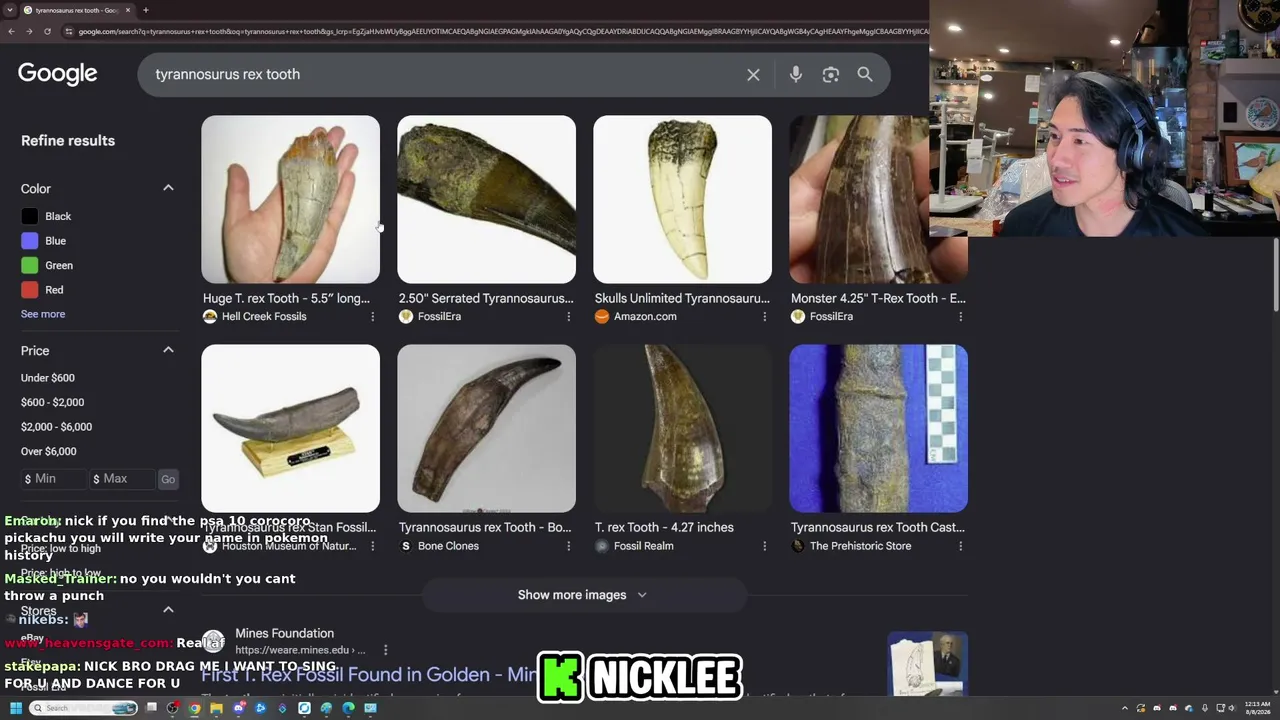Expand Show more images

point(583,595)
